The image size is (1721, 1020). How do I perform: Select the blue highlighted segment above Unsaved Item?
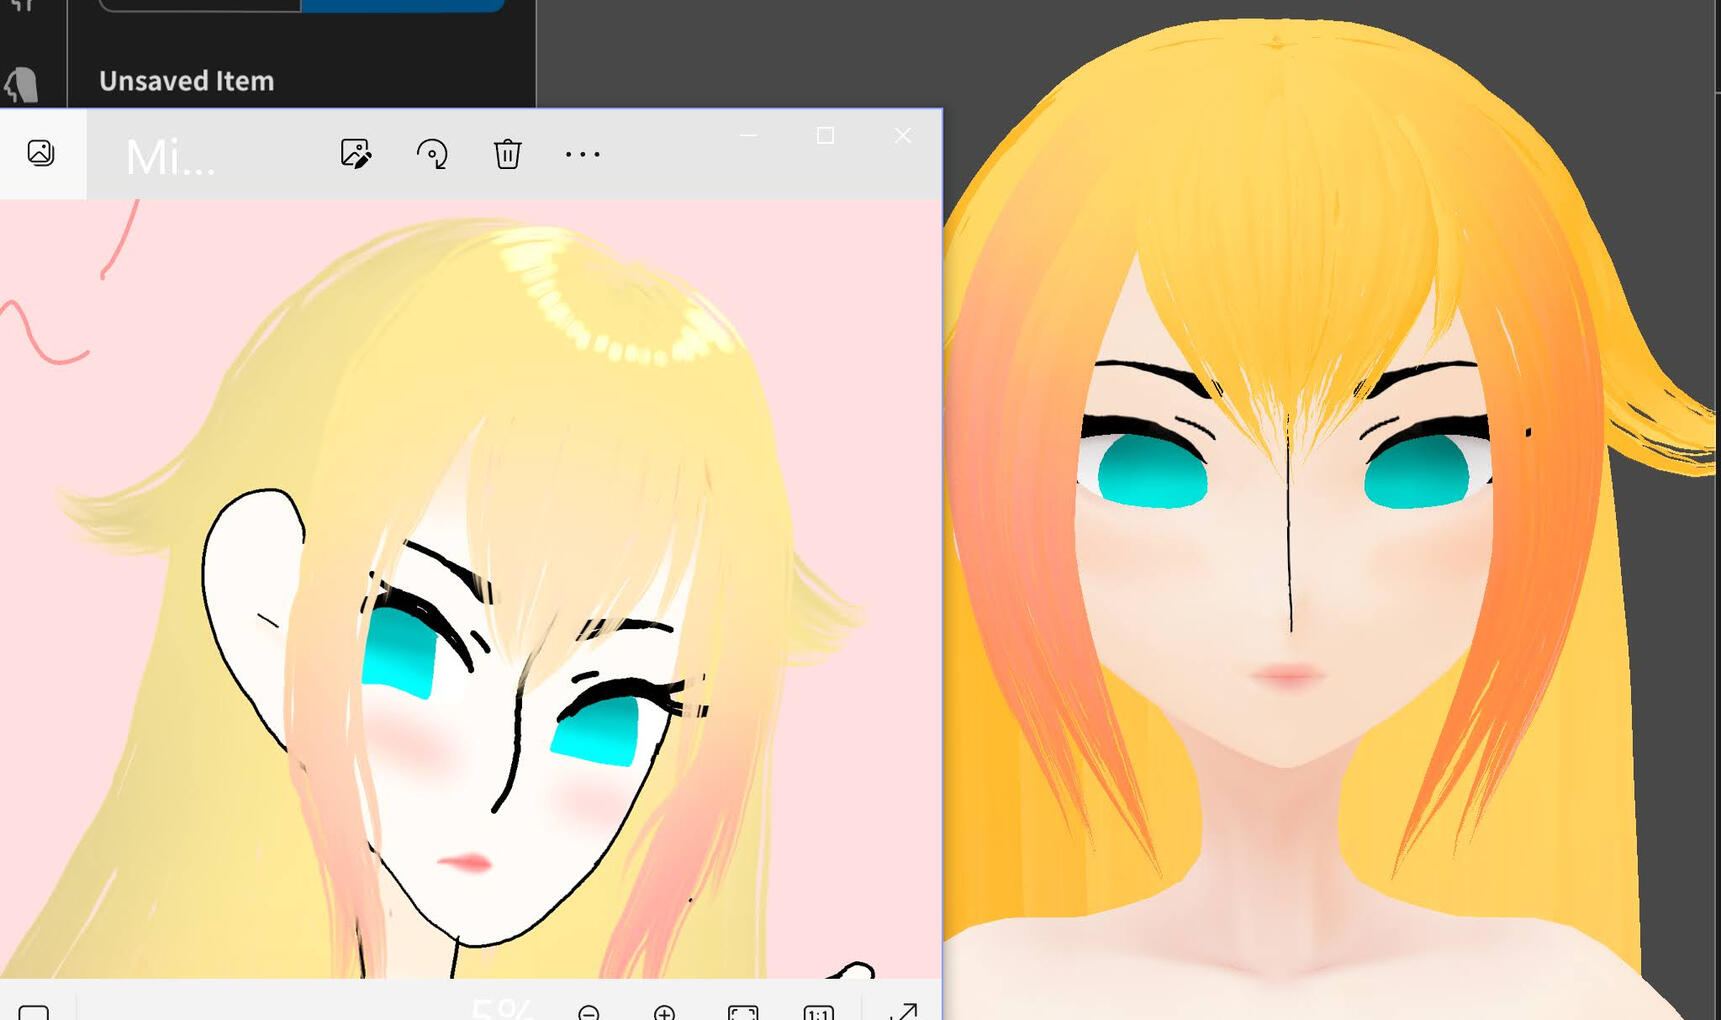(402, 5)
